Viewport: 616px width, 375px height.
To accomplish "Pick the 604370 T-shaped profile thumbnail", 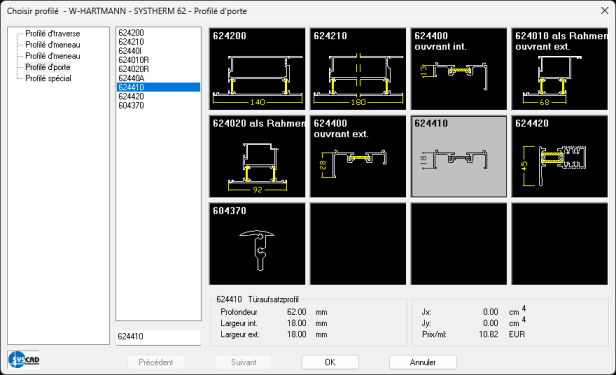I will [257, 244].
